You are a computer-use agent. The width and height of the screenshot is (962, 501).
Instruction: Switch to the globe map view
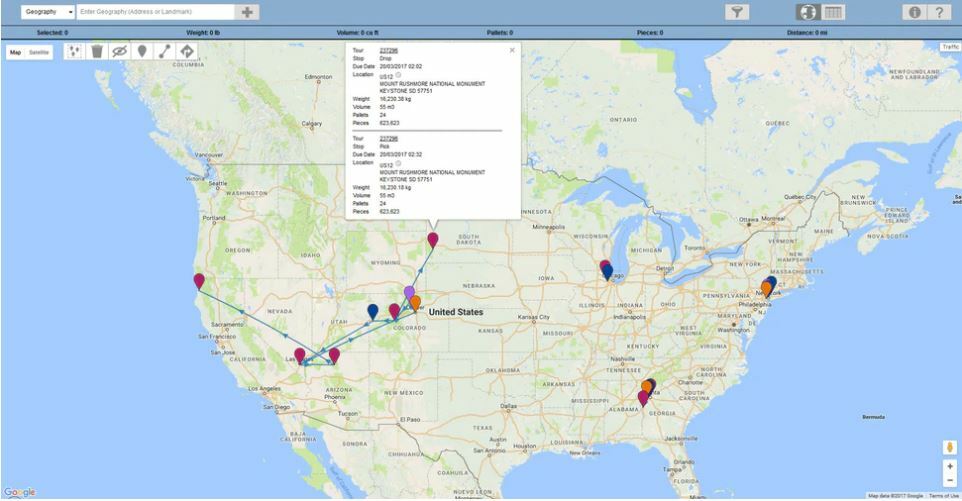pyautogui.click(x=808, y=12)
